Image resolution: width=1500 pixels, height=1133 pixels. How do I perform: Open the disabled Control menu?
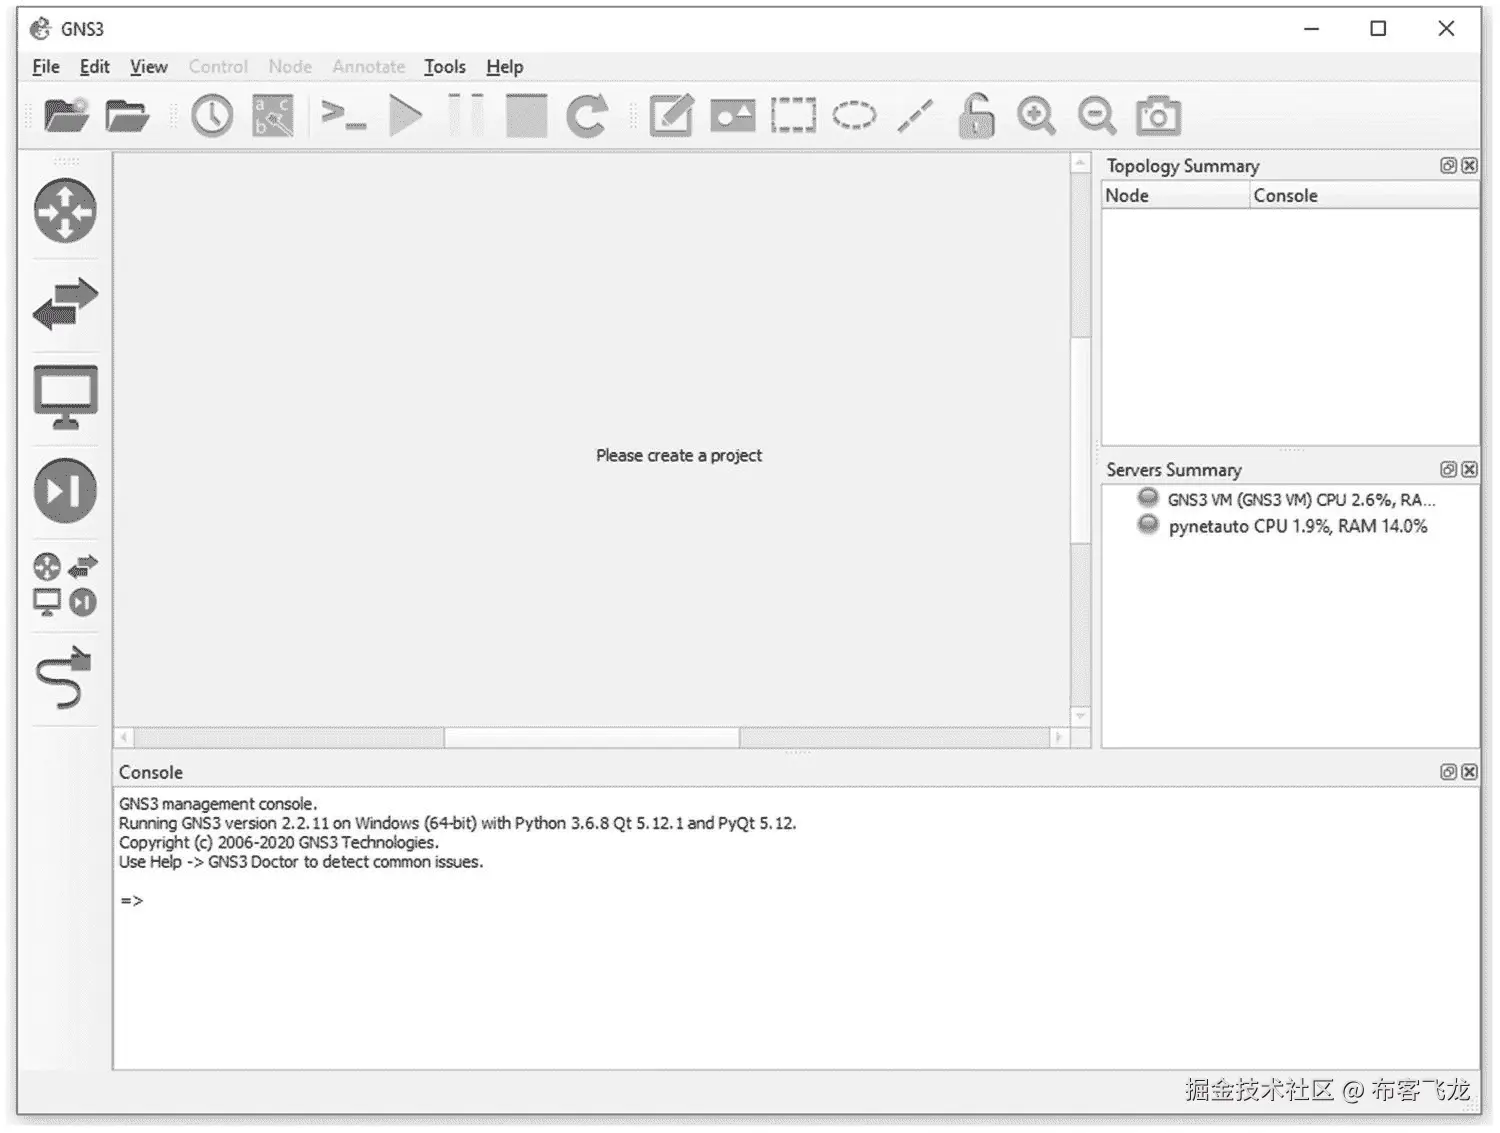(218, 67)
